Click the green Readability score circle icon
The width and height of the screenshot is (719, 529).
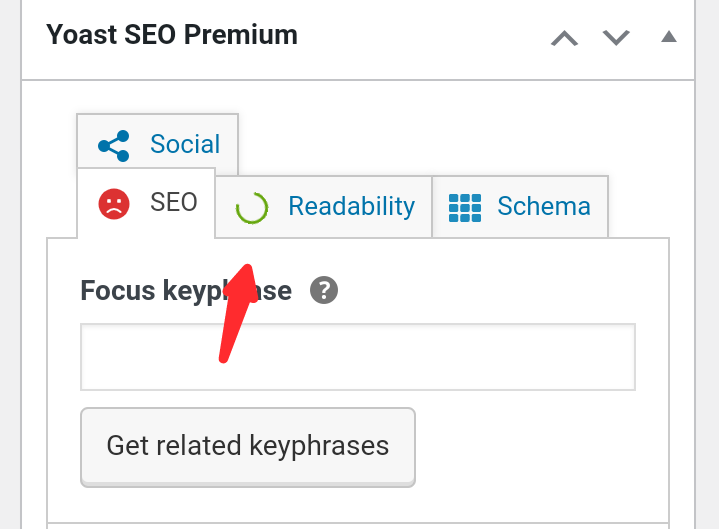pyautogui.click(x=251, y=208)
